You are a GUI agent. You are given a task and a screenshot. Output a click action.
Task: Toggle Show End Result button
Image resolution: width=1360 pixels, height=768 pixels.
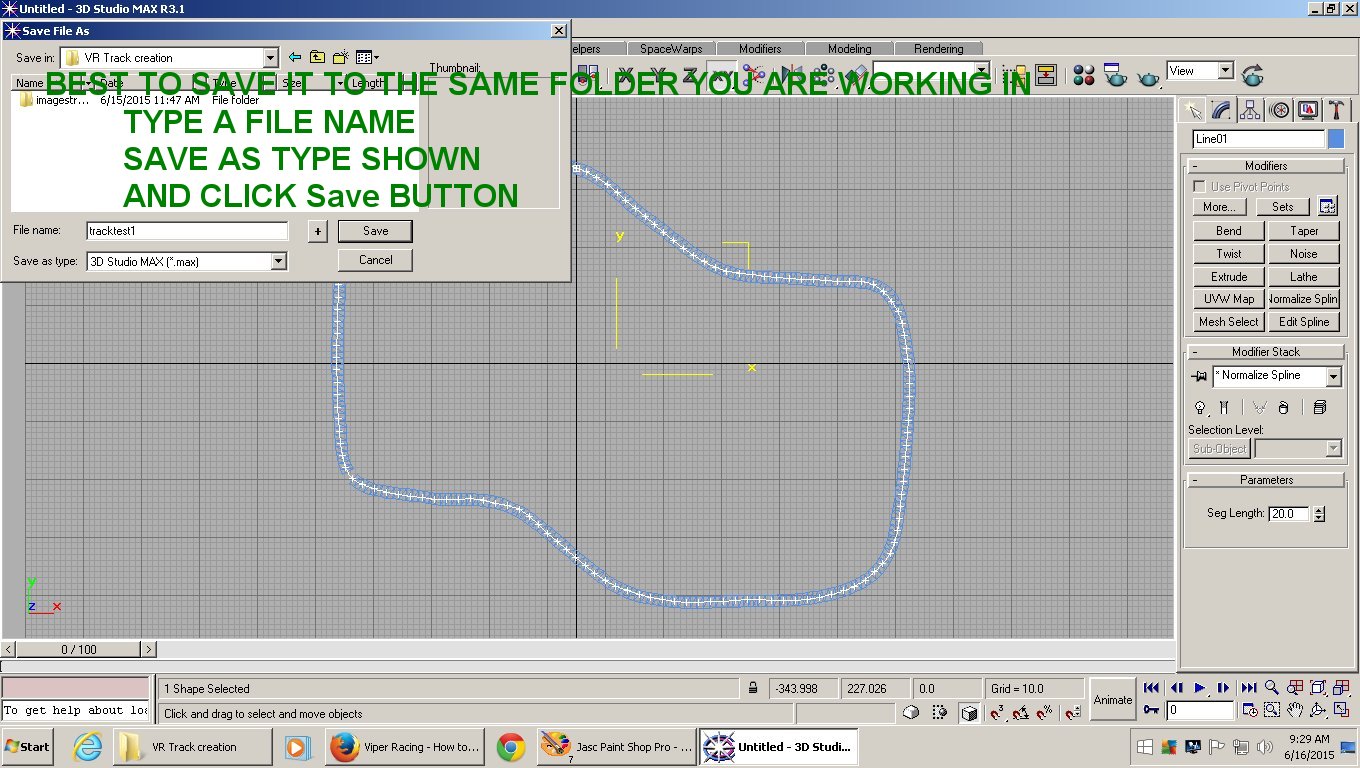click(1223, 408)
